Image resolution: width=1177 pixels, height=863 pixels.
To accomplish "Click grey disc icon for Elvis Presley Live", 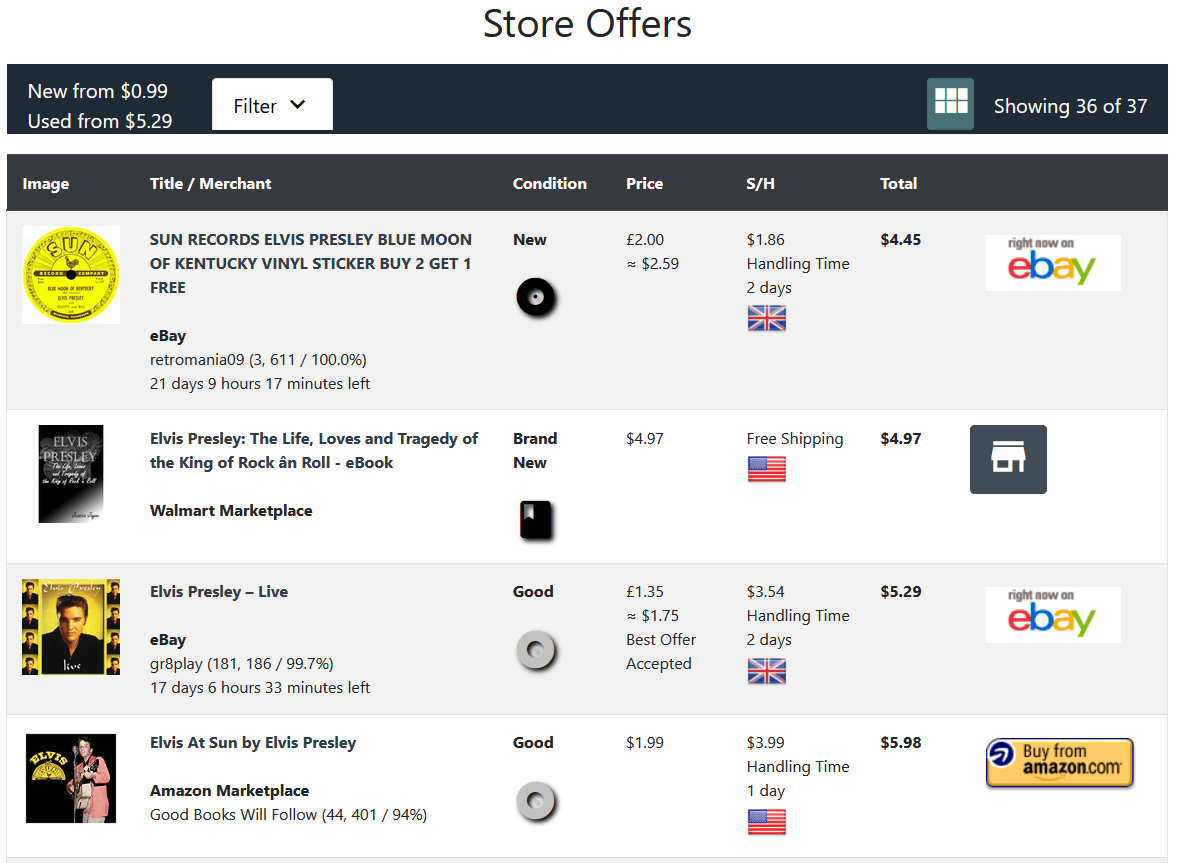I will (x=535, y=651).
